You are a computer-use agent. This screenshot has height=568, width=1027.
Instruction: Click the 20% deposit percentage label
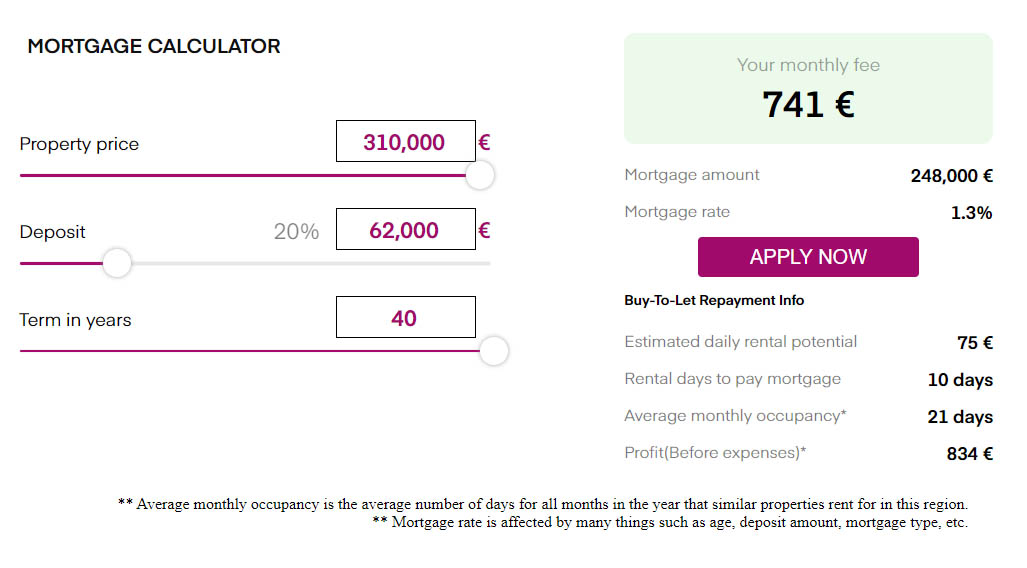click(x=296, y=232)
